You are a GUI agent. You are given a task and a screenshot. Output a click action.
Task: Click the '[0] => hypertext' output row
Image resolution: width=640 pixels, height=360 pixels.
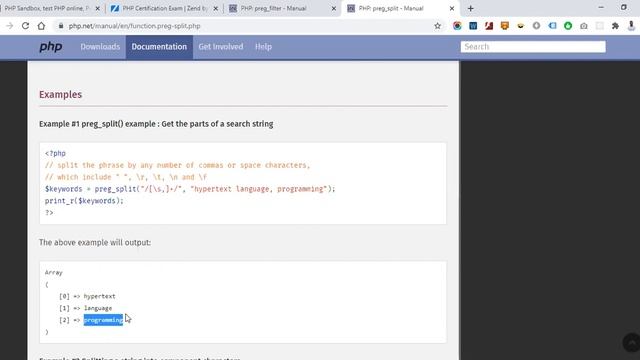(87, 296)
